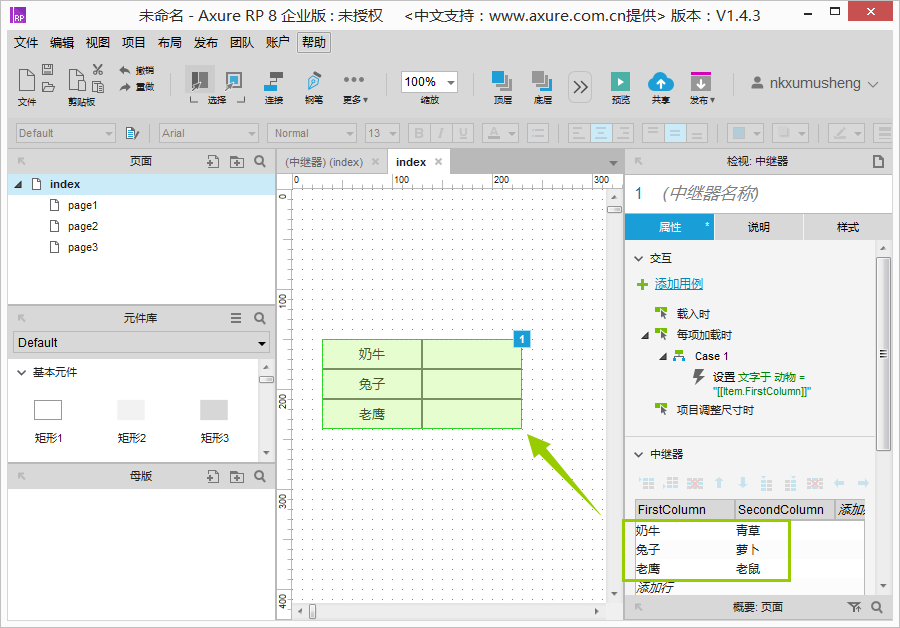Switch to the (中继器) (index) tab

point(324,162)
